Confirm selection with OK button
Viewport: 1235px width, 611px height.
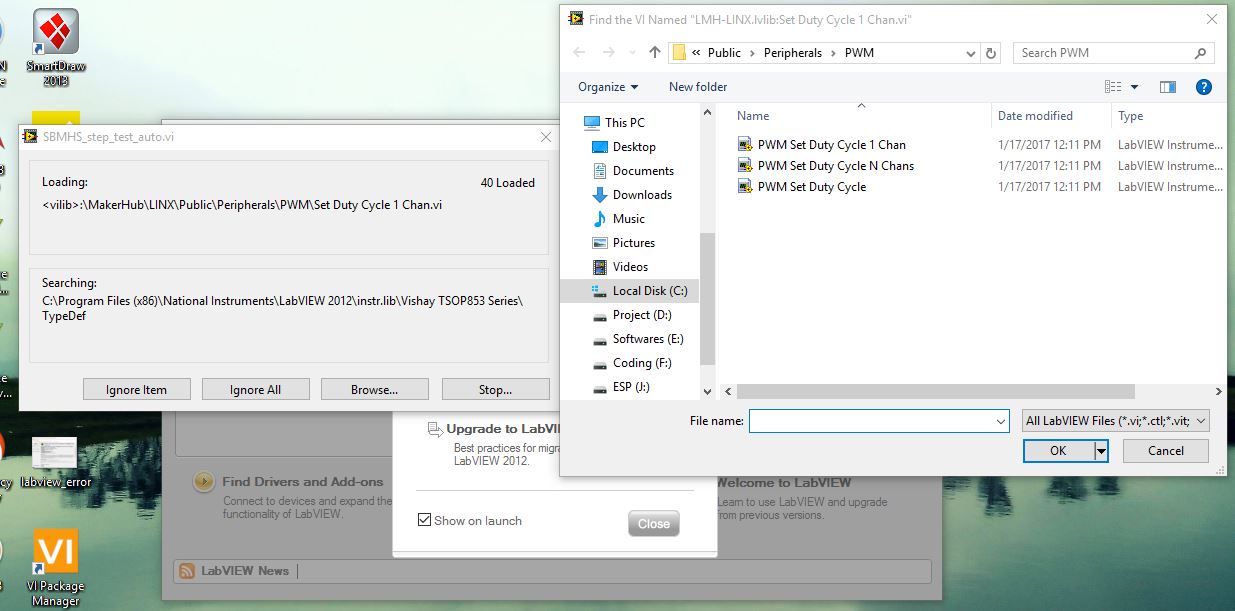click(x=1058, y=451)
